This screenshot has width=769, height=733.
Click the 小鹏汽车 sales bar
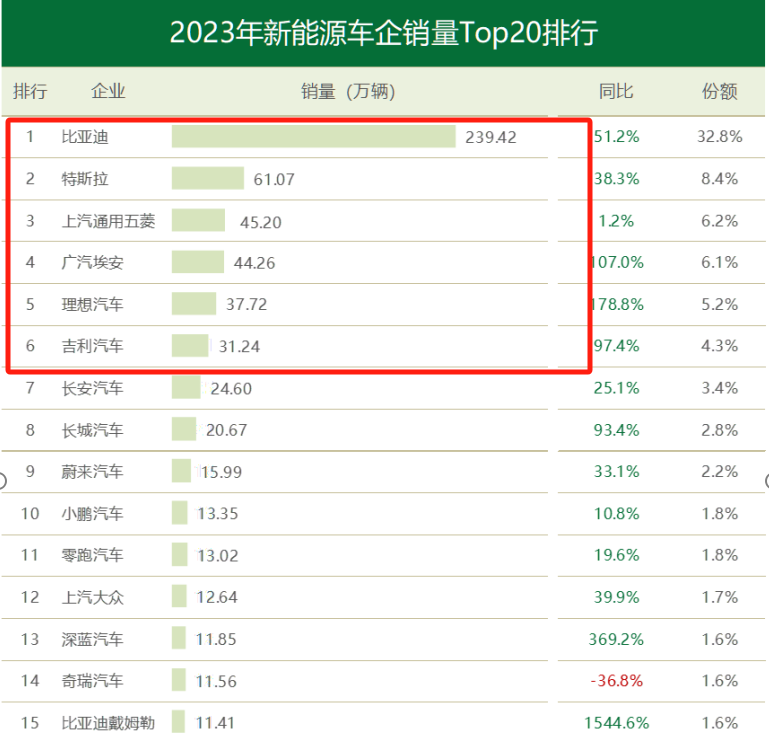(179, 513)
